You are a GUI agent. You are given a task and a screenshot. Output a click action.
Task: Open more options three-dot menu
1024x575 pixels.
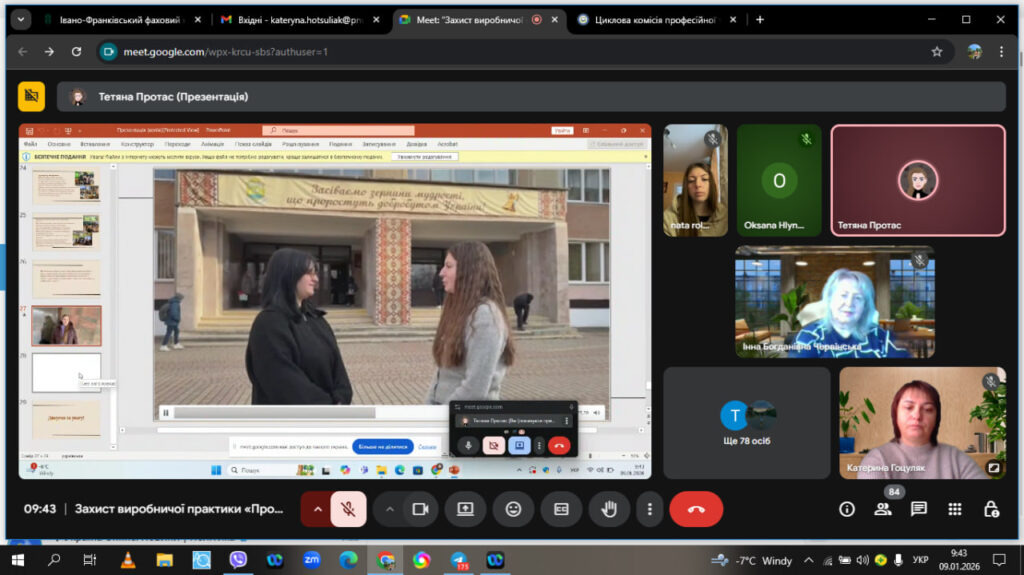tap(649, 509)
